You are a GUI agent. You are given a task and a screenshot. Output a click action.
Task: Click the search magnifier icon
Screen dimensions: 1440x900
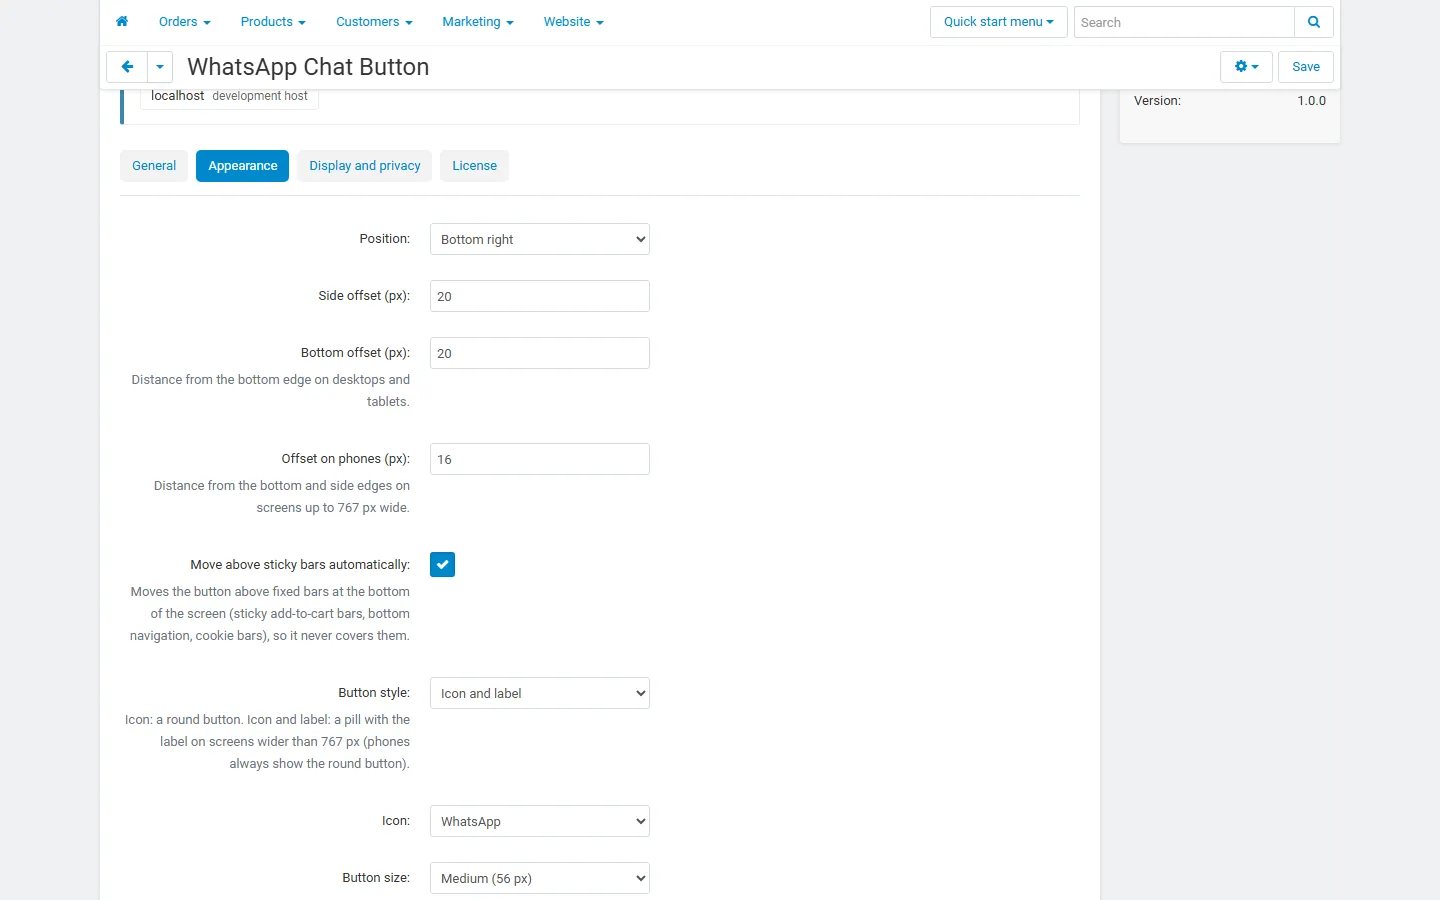coord(1314,22)
